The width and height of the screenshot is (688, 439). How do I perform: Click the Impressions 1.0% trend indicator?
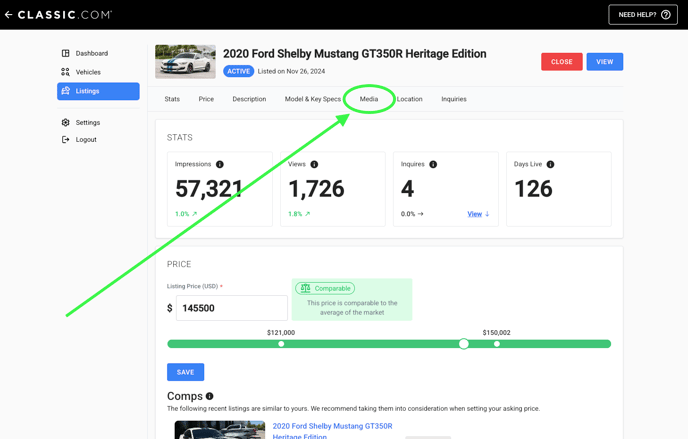pyautogui.click(x=186, y=214)
